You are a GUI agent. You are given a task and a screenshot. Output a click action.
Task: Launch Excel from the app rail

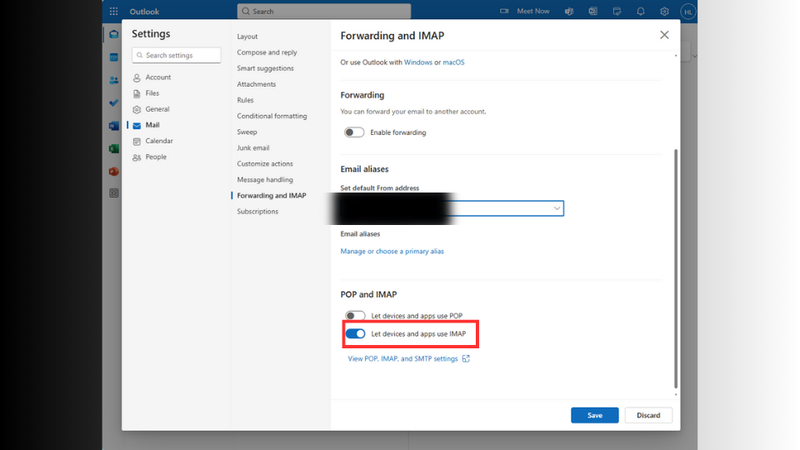point(114,148)
